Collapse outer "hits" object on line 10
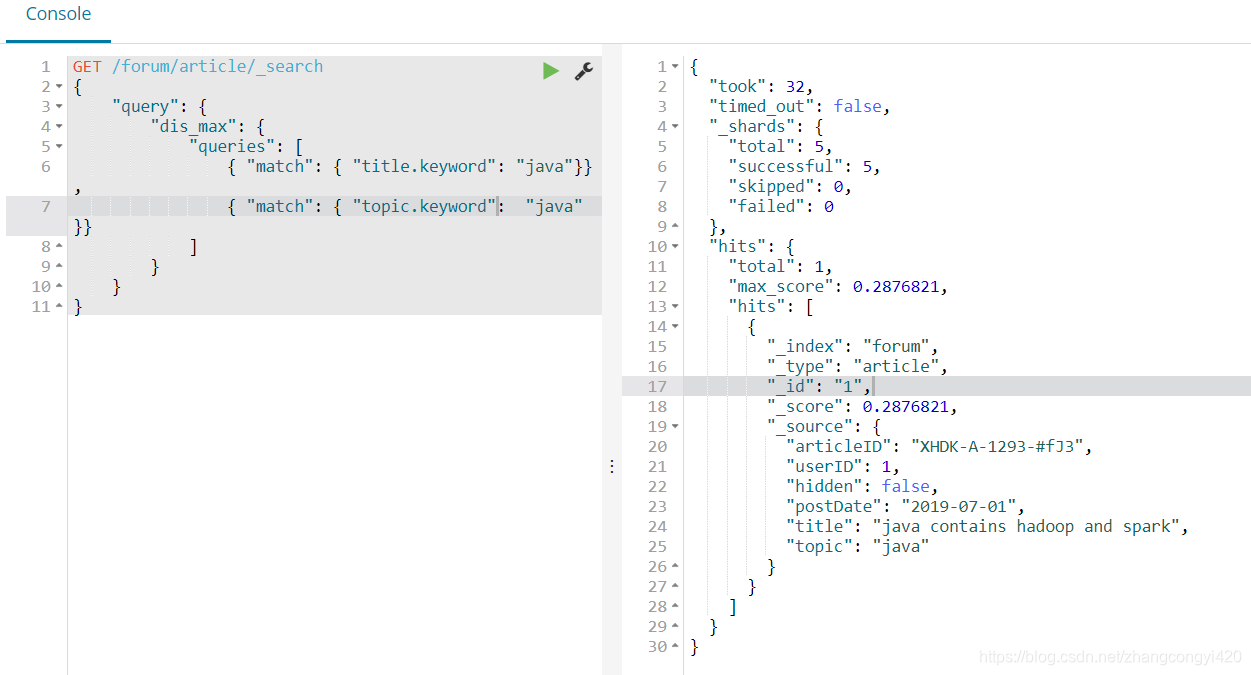The width and height of the screenshot is (1251, 675). coord(676,247)
